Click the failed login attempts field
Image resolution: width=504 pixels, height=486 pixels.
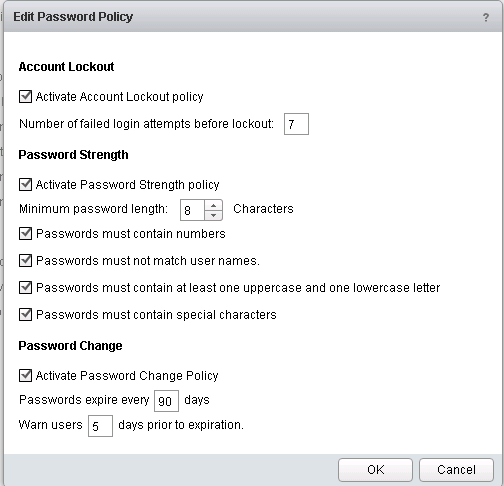coord(296,124)
